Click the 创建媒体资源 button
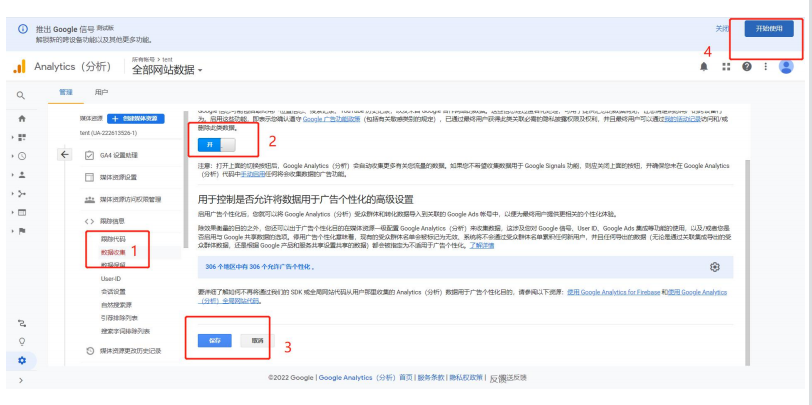Viewport: 812px width, 405px height. pyautogui.click(x=136, y=119)
